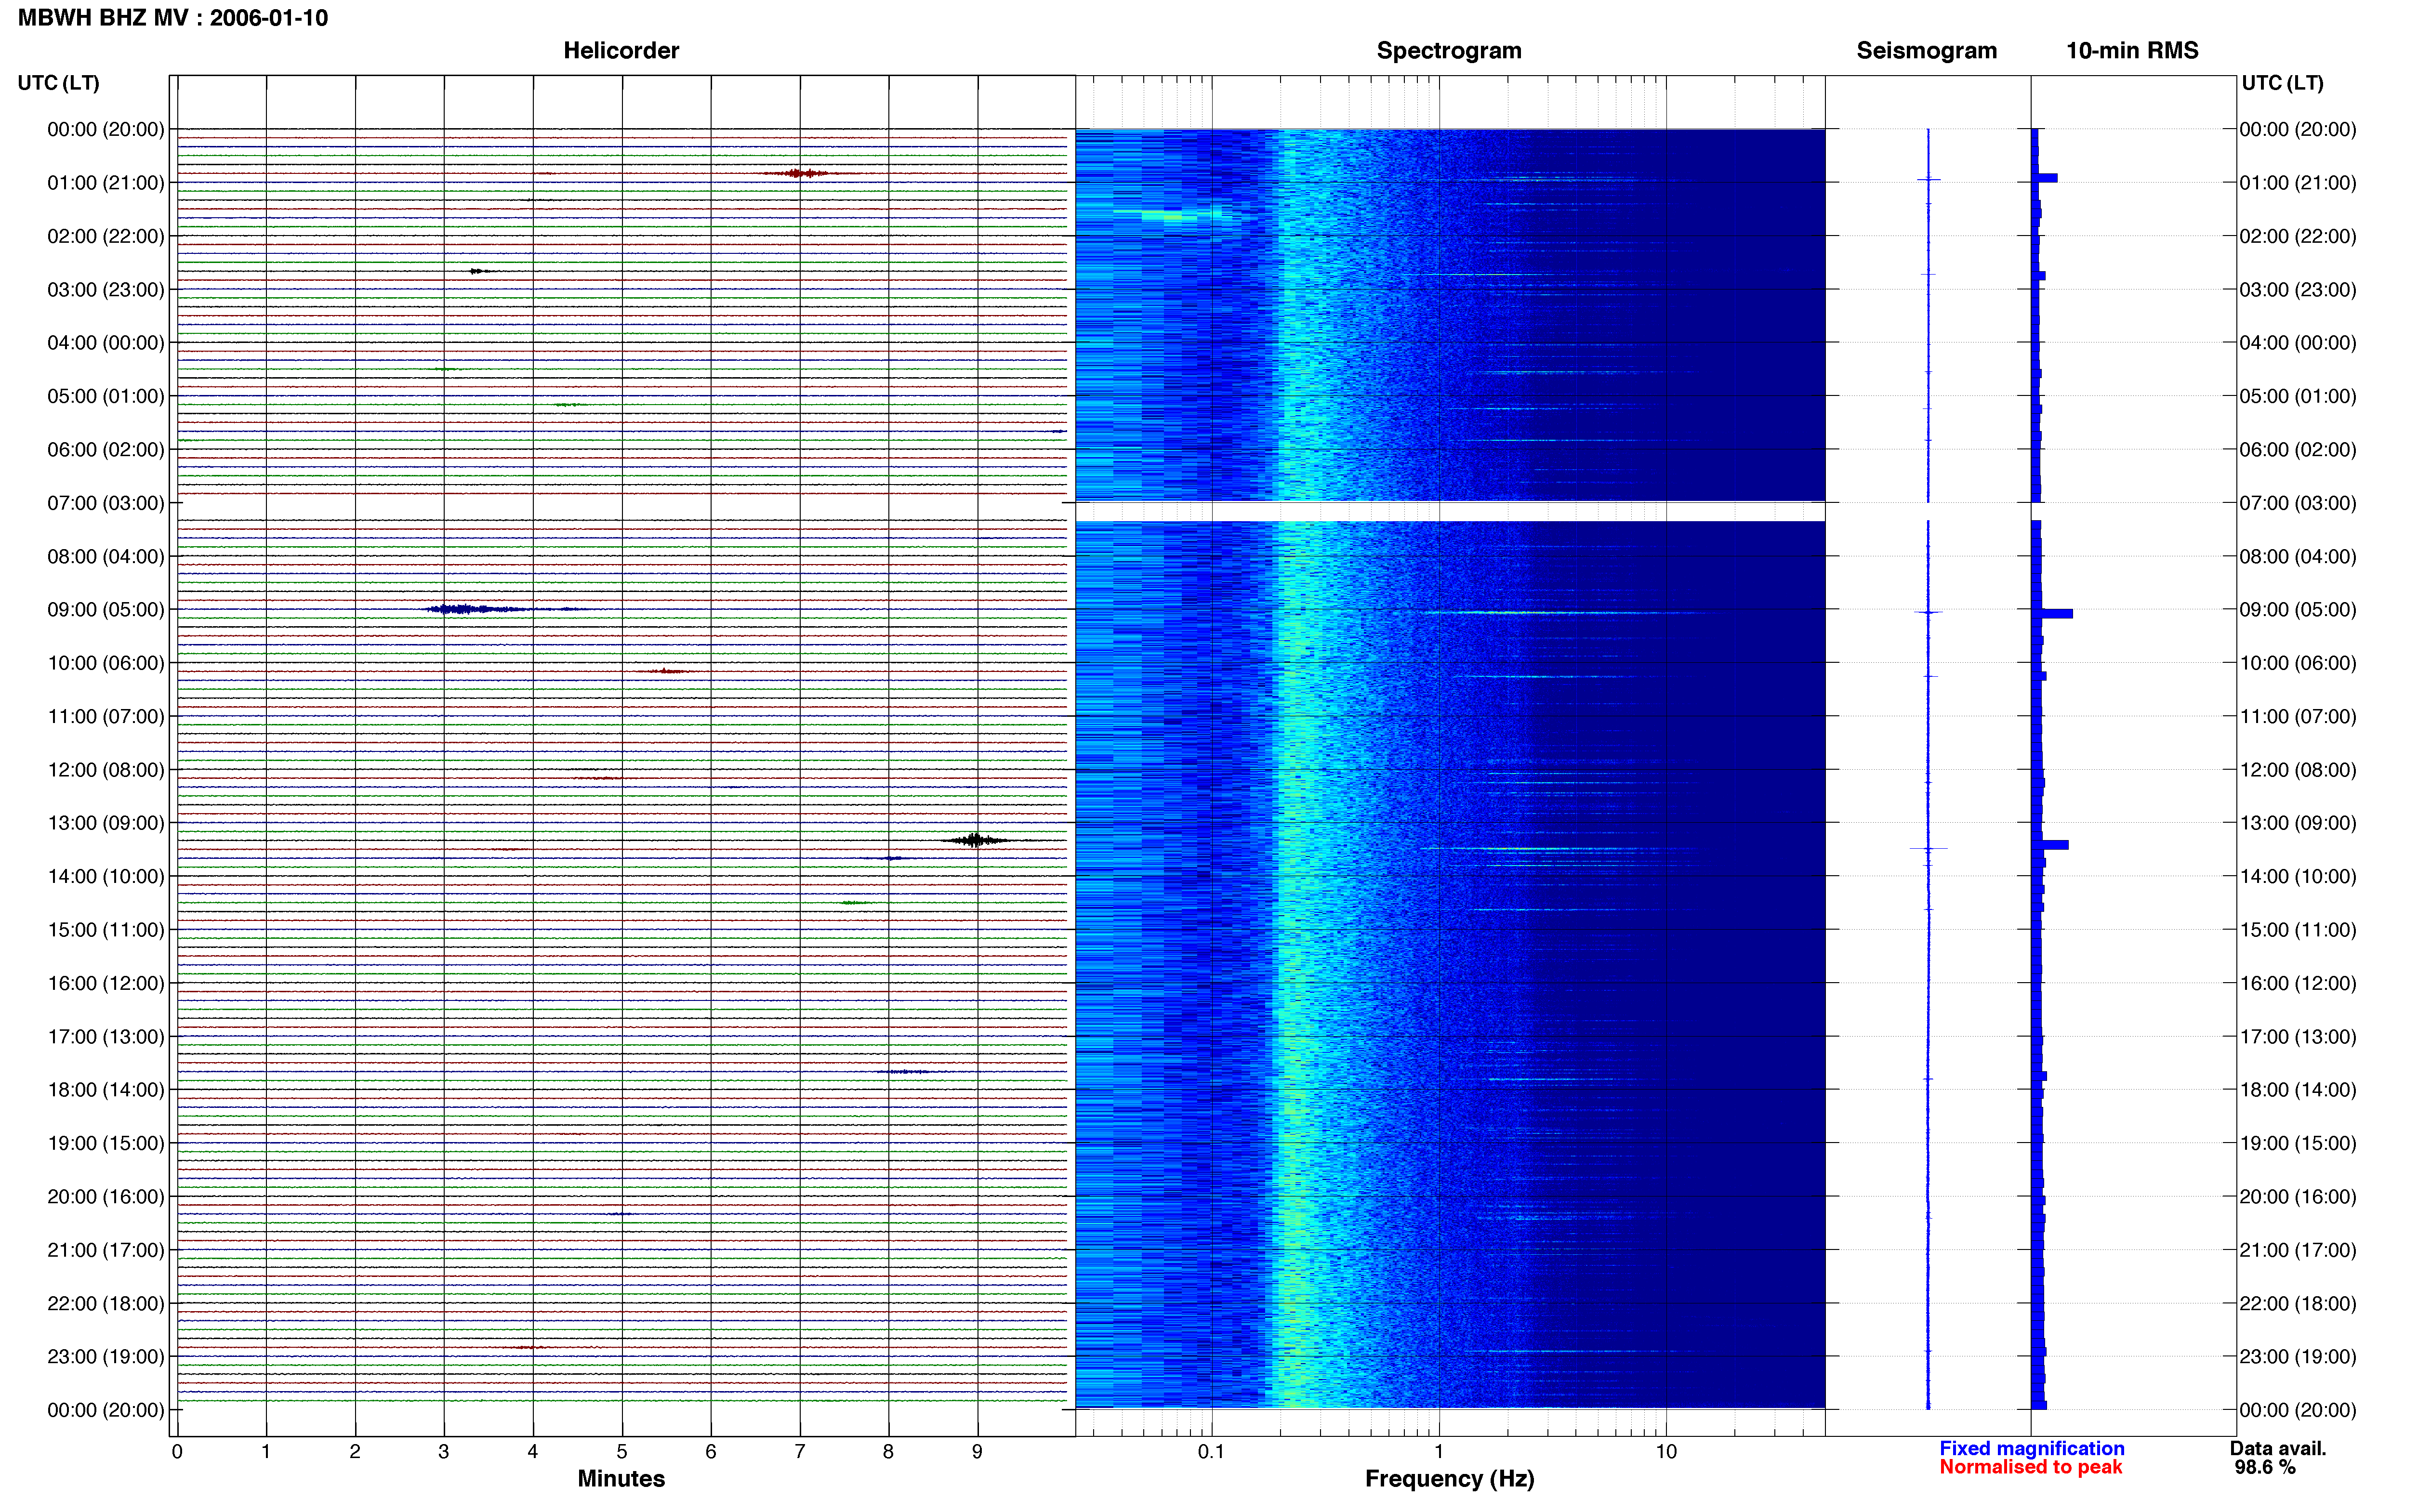Click the seismogram spike at 09:00

(1928, 612)
